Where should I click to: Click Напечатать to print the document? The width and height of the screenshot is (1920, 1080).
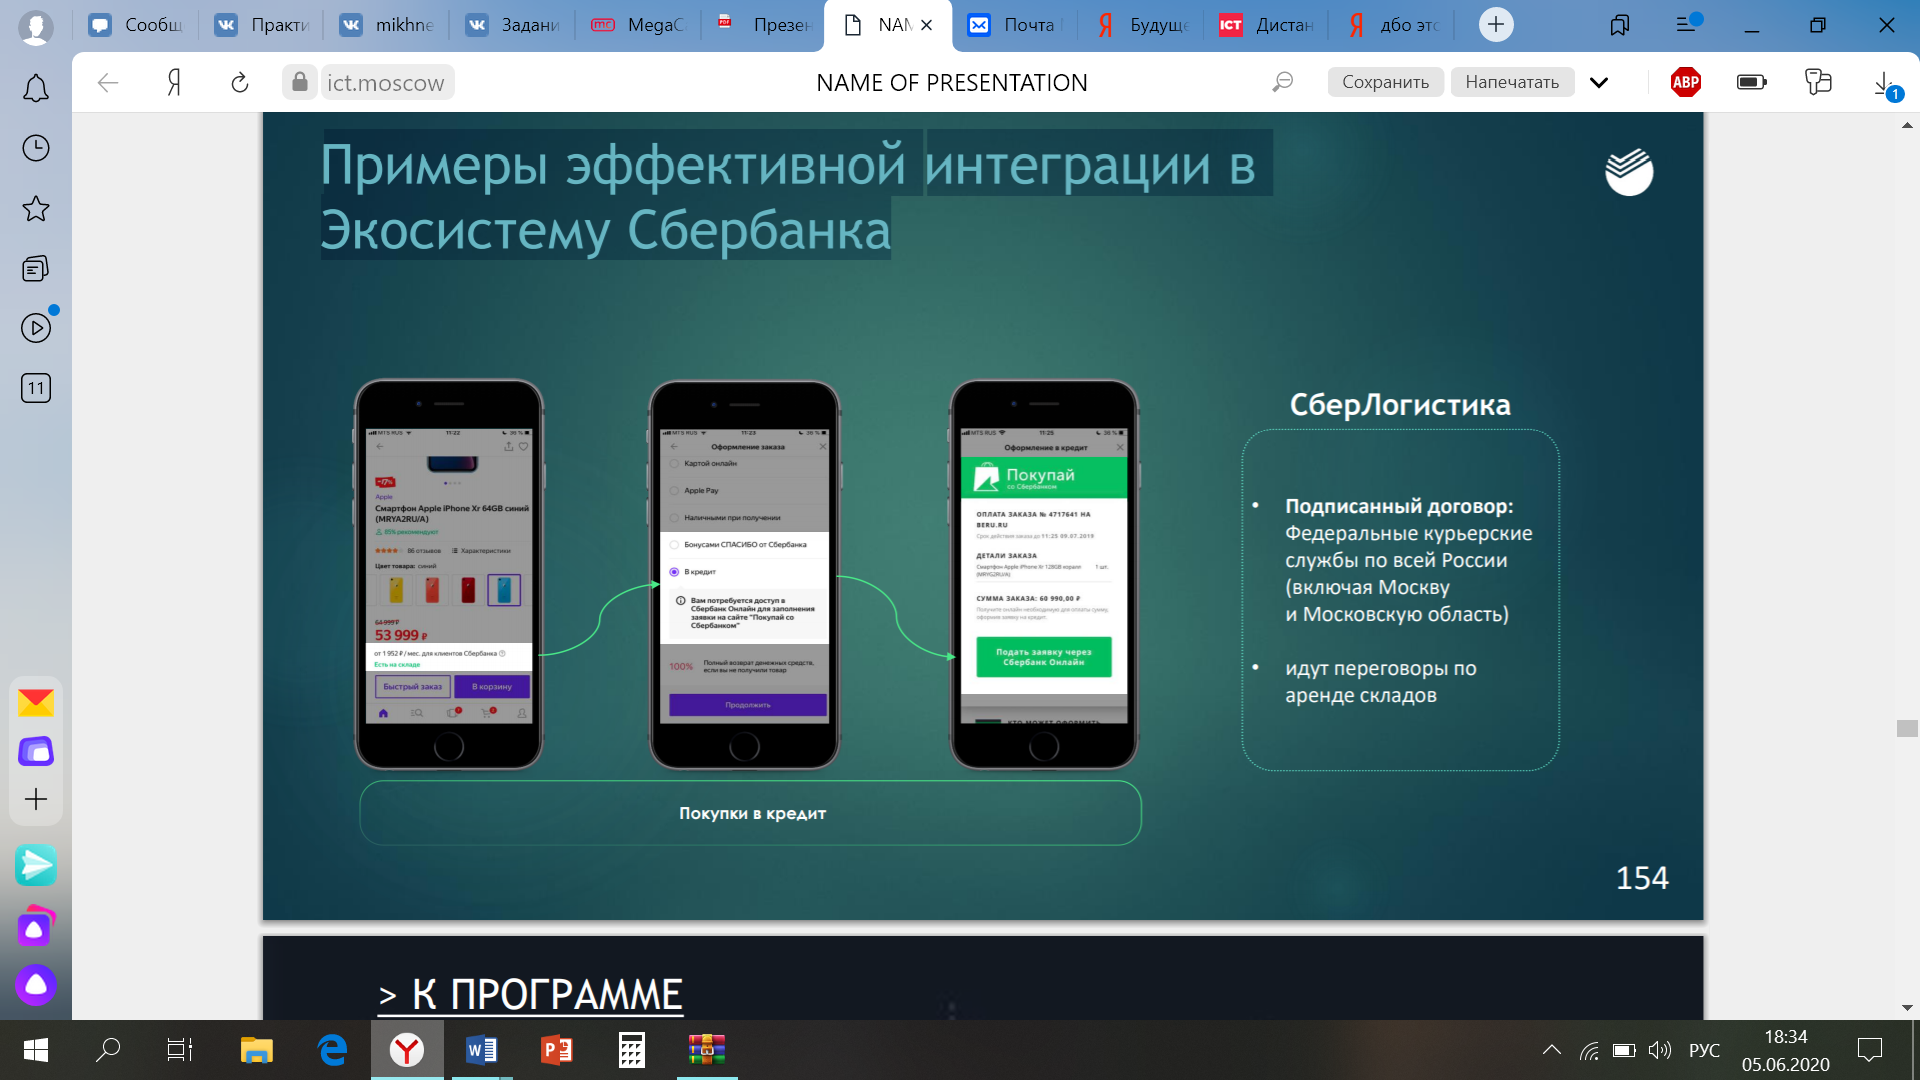tap(1512, 82)
